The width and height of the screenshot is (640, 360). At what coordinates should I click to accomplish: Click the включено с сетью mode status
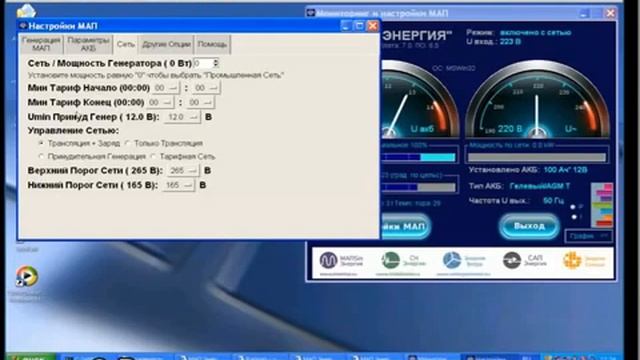click(x=536, y=32)
